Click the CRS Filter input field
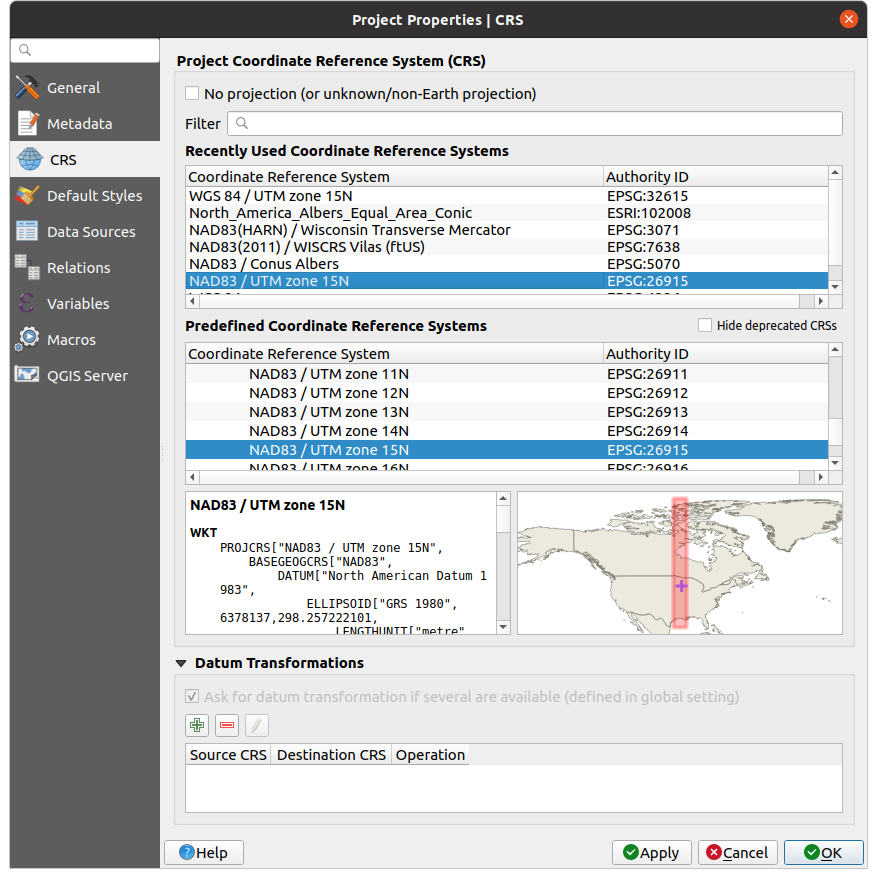 (535, 124)
